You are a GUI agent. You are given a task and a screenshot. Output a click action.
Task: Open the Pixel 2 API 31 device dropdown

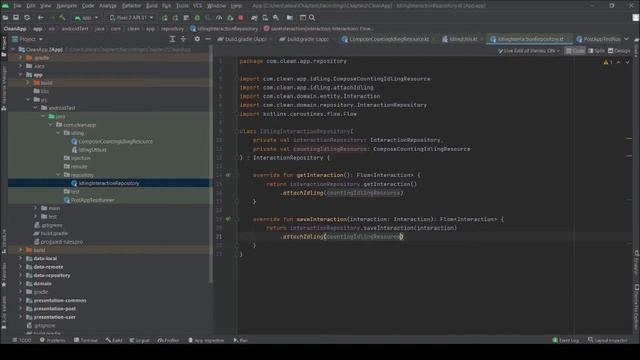coord(131,18)
